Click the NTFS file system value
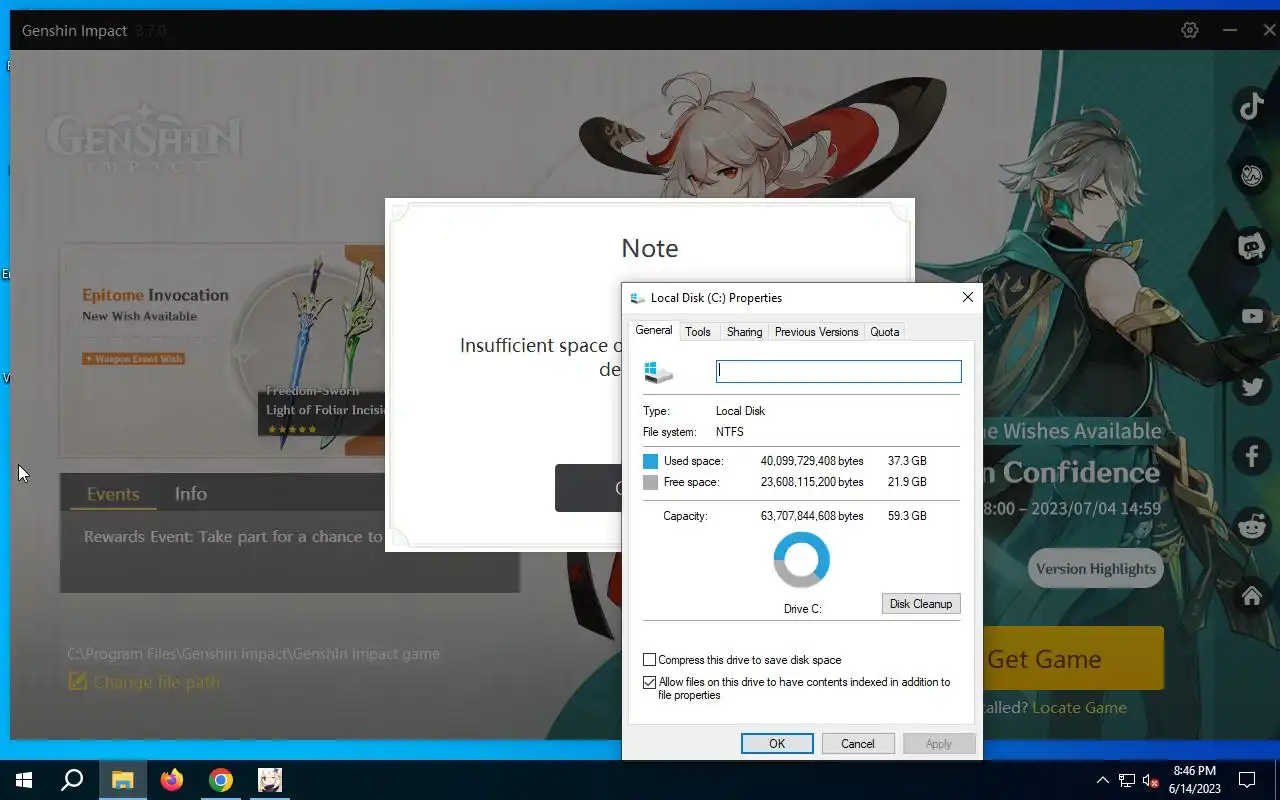The image size is (1280, 800). pos(730,432)
